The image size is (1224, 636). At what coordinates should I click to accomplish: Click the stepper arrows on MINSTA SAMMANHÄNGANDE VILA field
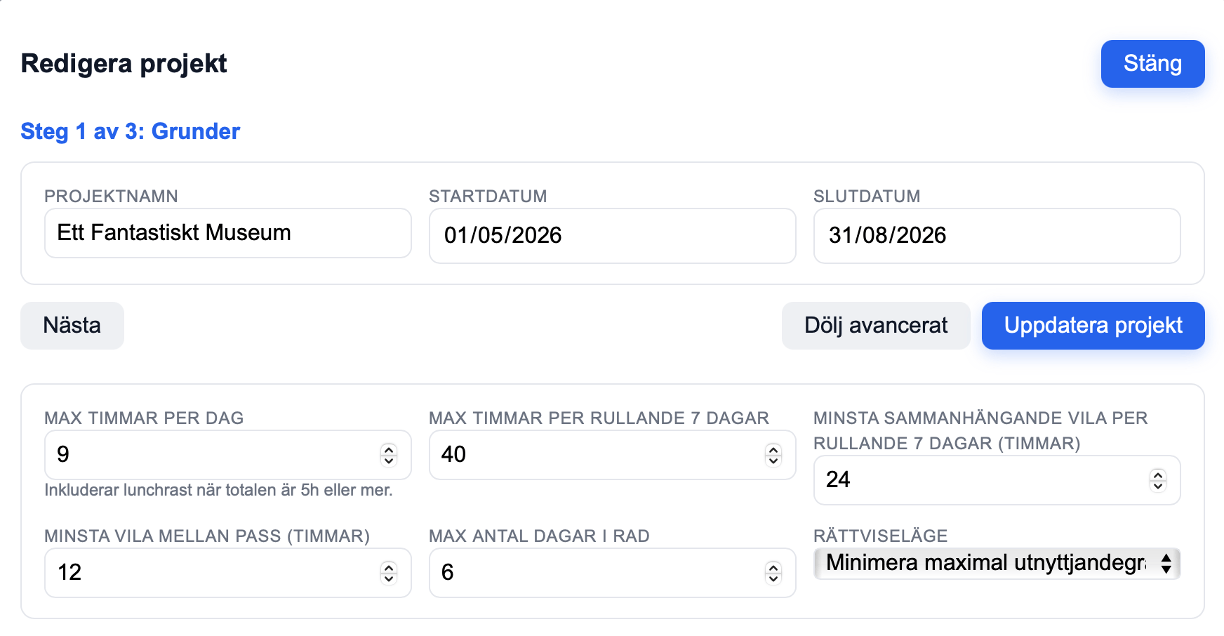pyautogui.click(x=1158, y=480)
